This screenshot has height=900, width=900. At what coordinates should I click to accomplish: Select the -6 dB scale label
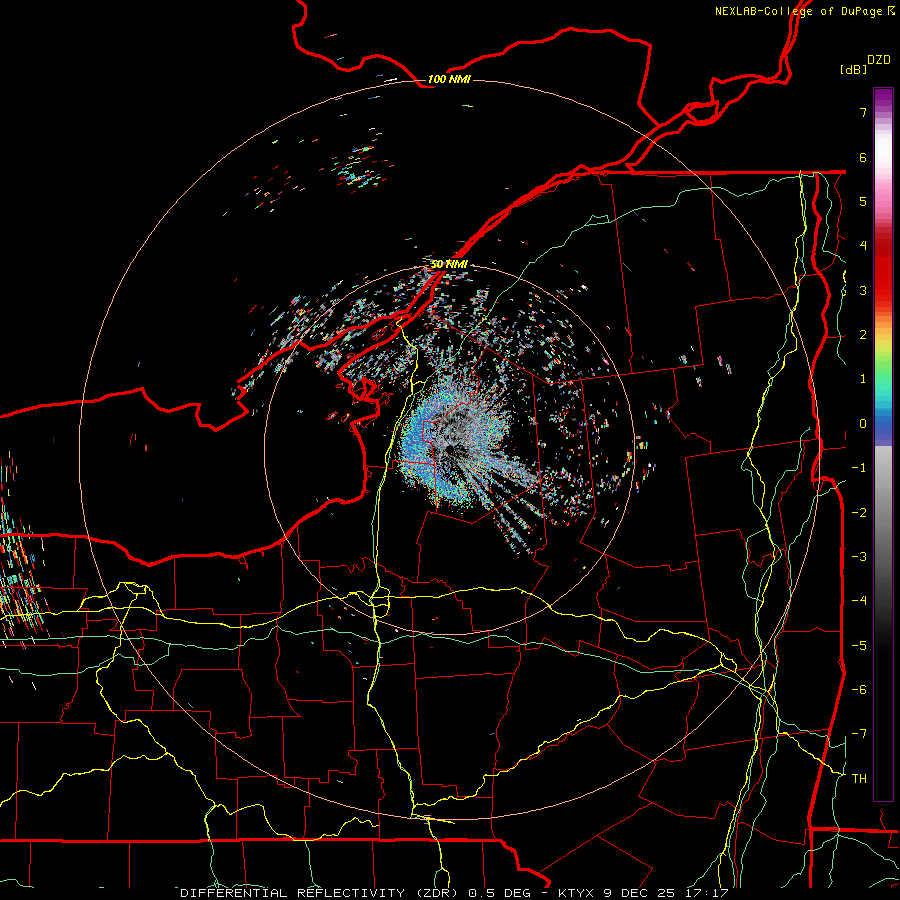[x=859, y=690]
